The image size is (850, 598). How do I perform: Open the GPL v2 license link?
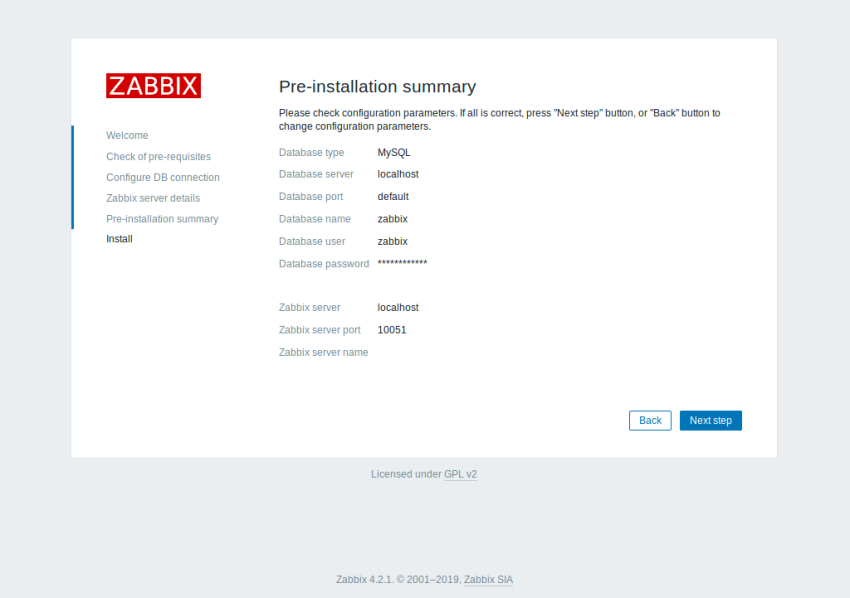pyautogui.click(x=460, y=474)
